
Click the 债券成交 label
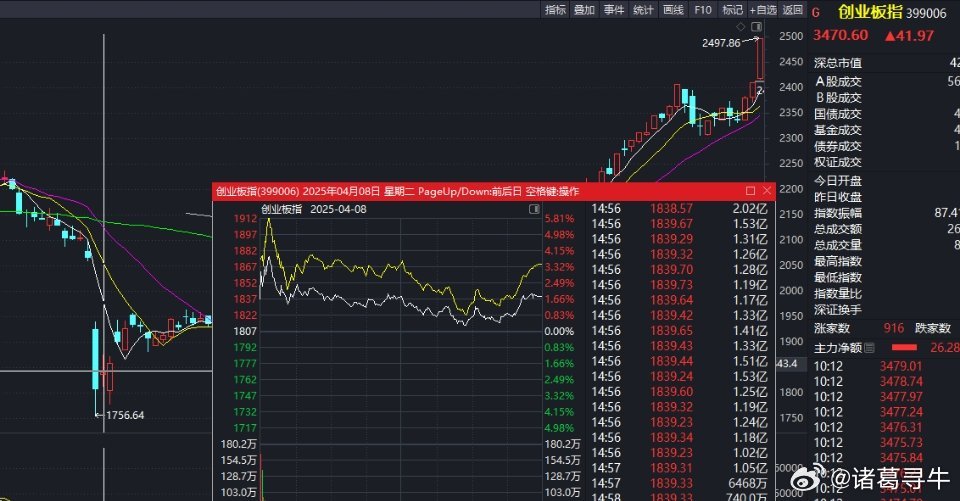pyautogui.click(x=838, y=146)
